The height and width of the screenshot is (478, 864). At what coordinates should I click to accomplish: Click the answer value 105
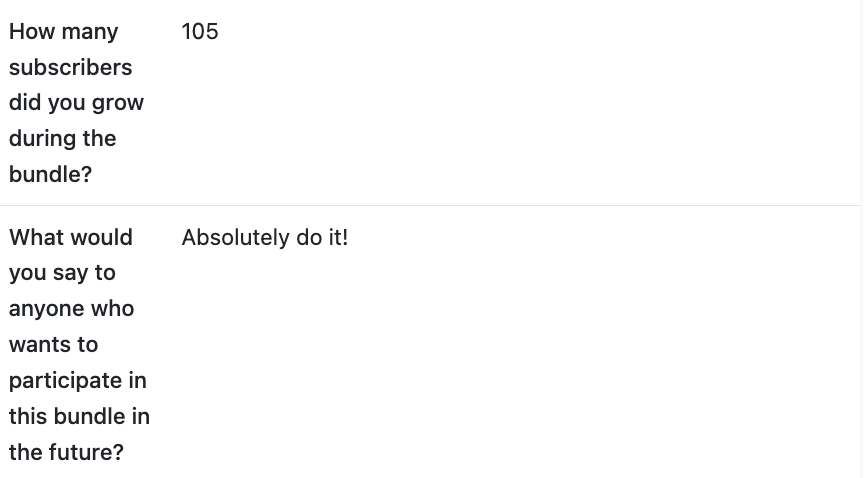[x=200, y=32]
